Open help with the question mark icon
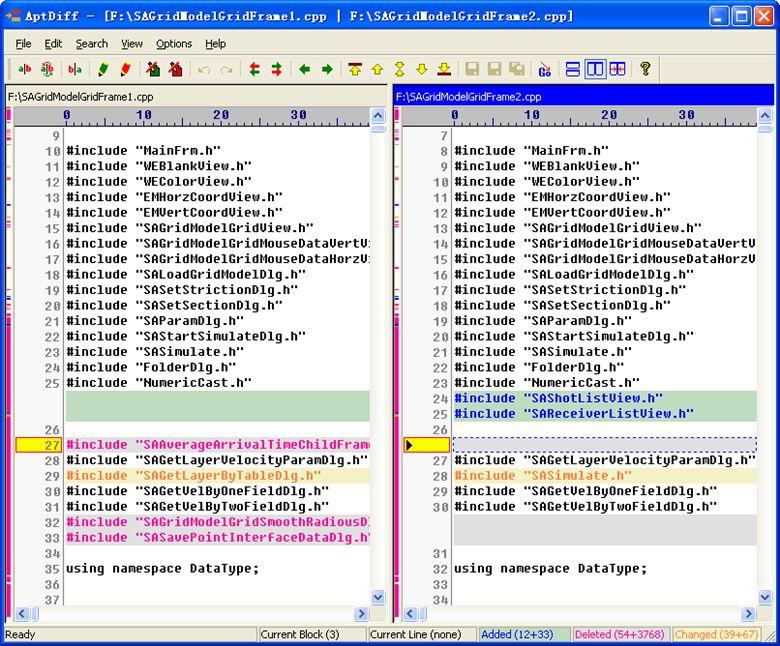 [x=645, y=69]
